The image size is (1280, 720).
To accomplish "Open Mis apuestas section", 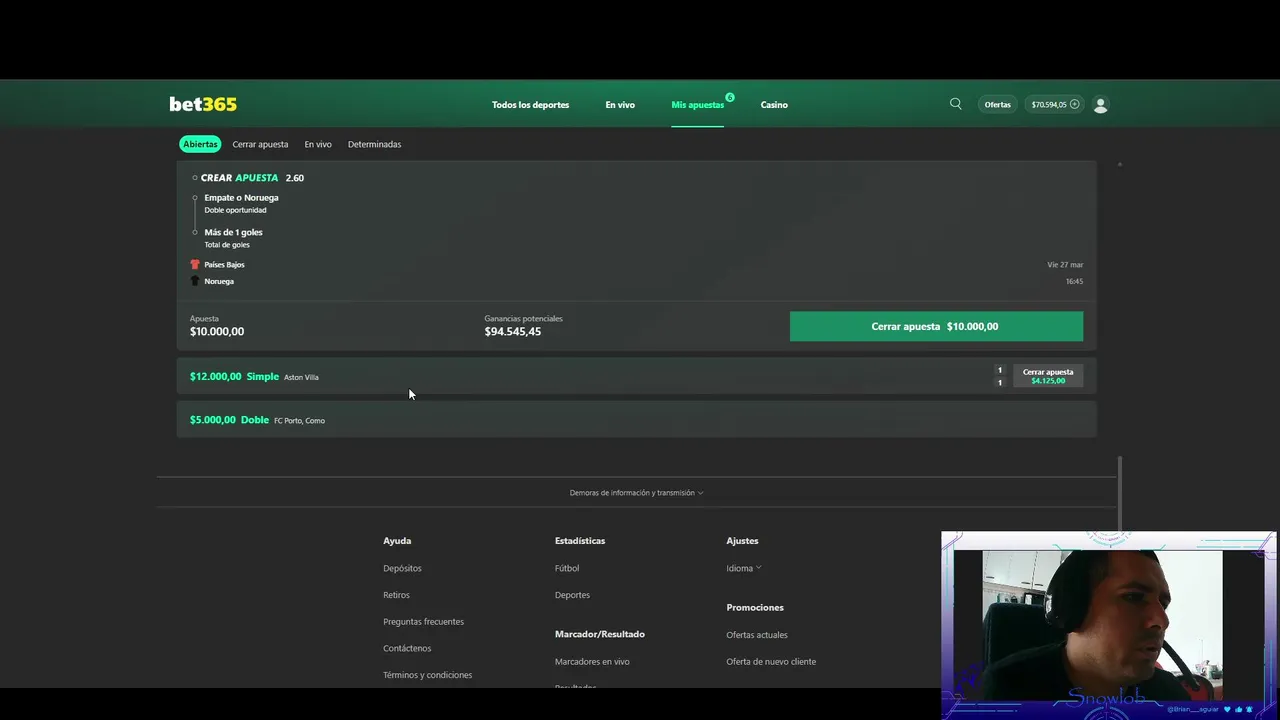I will pyautogui.click(x=698, y=105).
